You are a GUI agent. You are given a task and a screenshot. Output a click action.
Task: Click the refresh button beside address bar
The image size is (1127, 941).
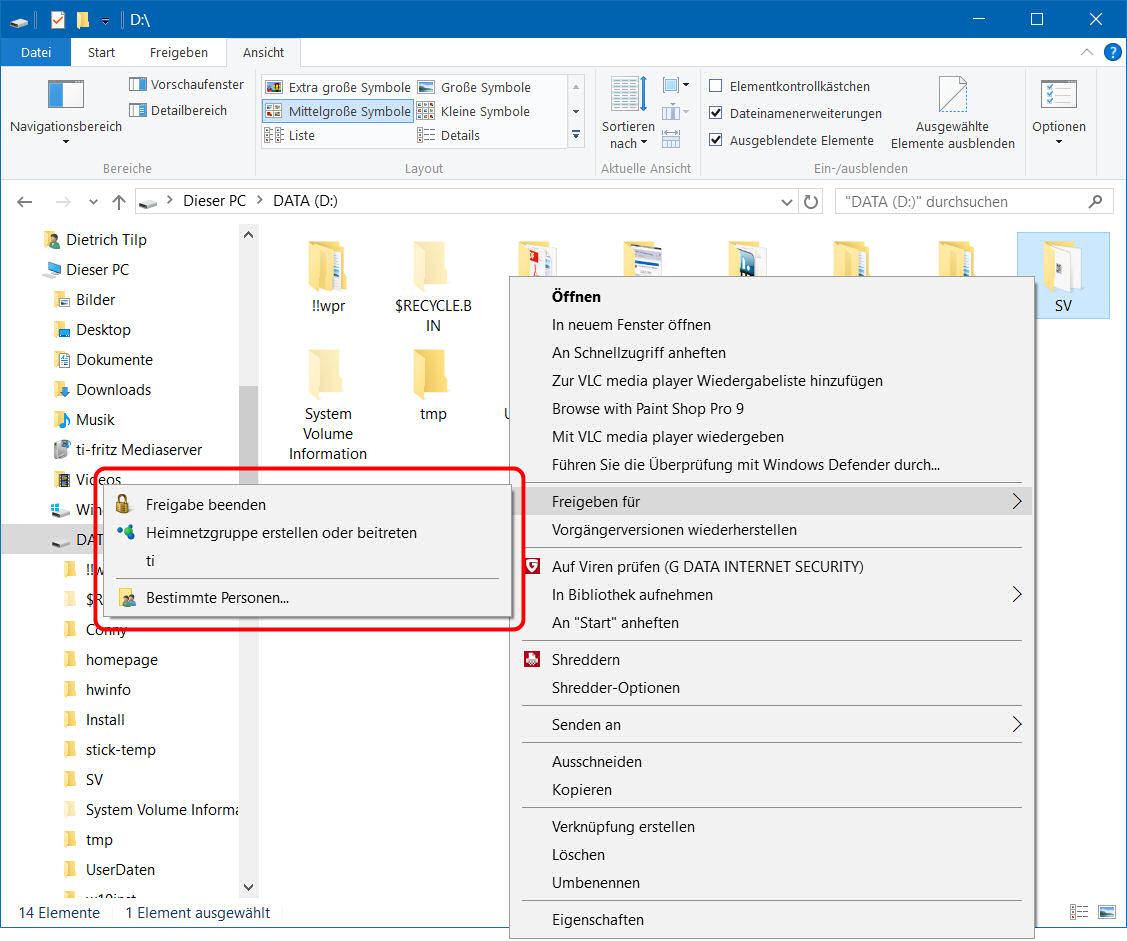click(x=812, y=201)
